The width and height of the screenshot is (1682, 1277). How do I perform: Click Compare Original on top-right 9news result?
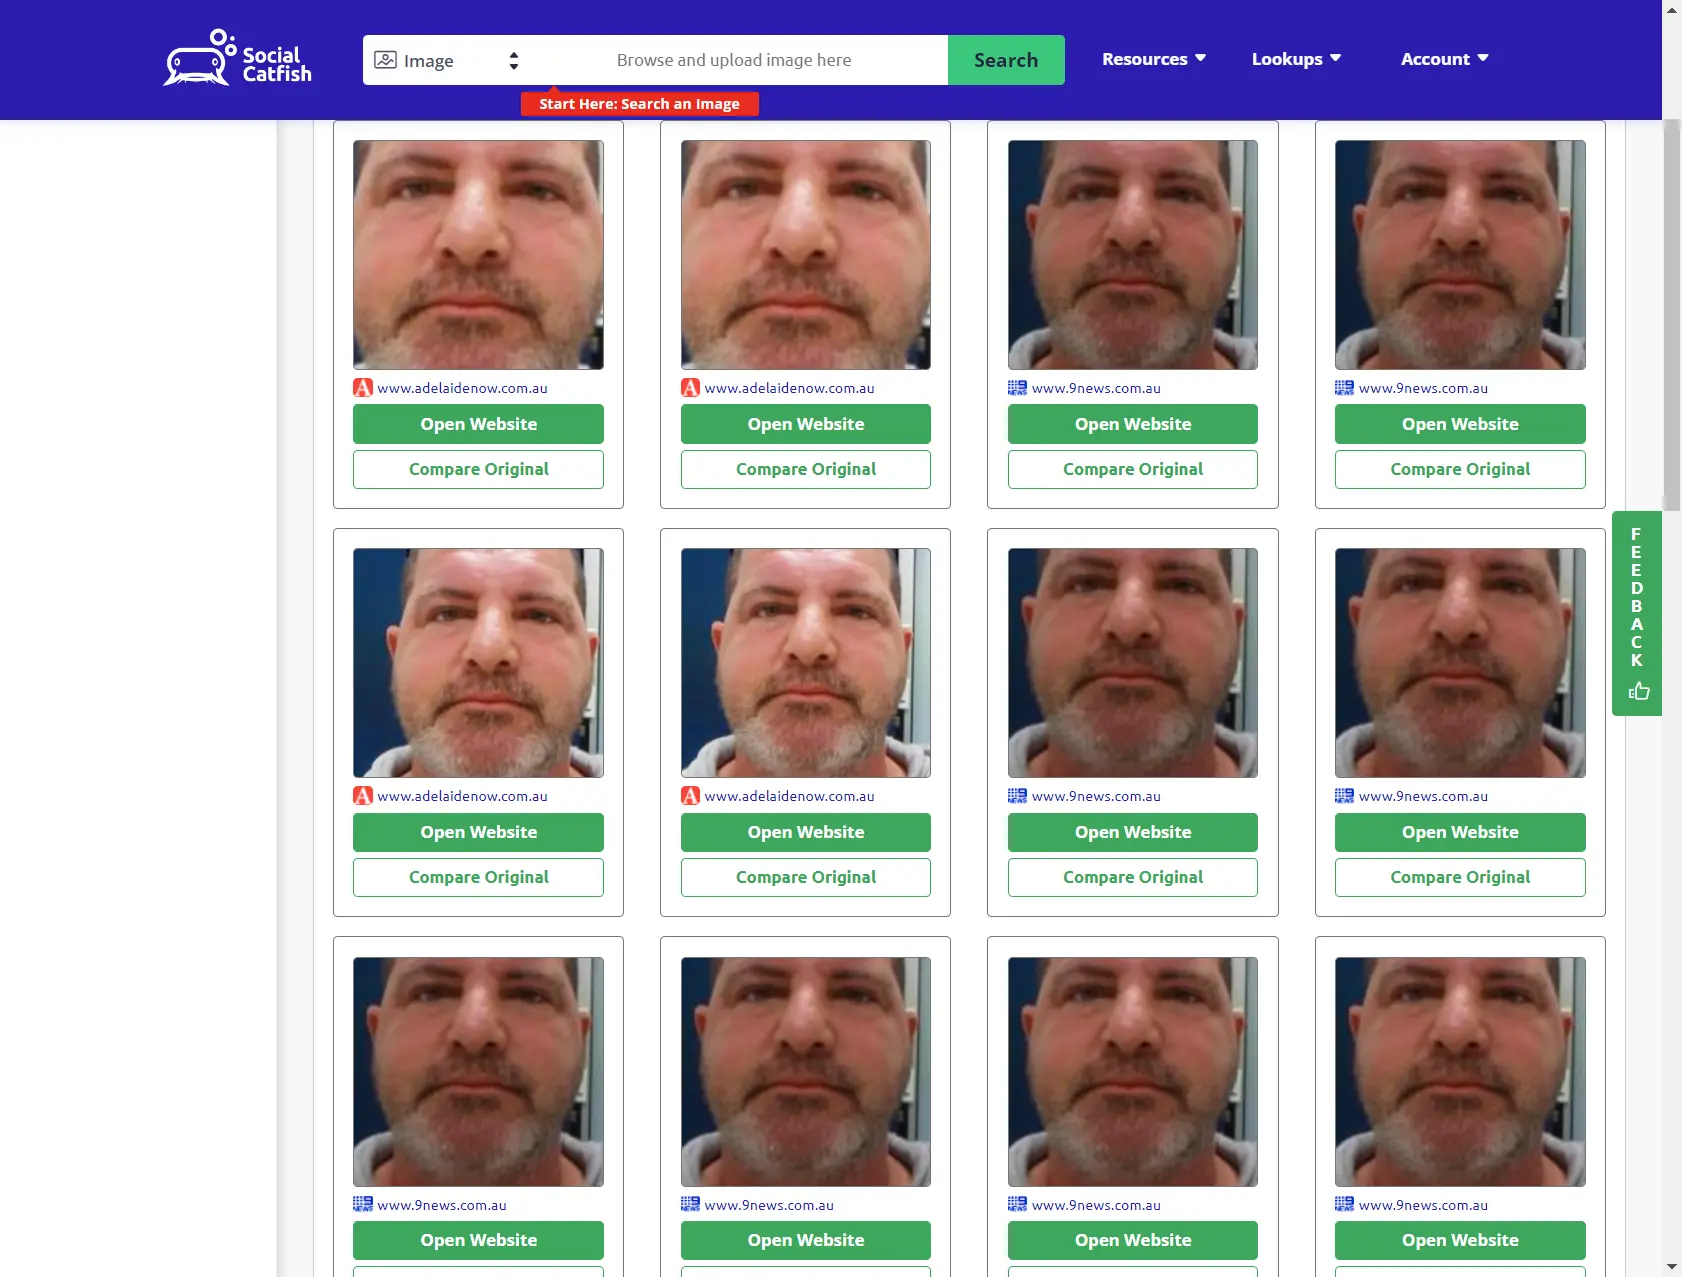[1459, 469]
